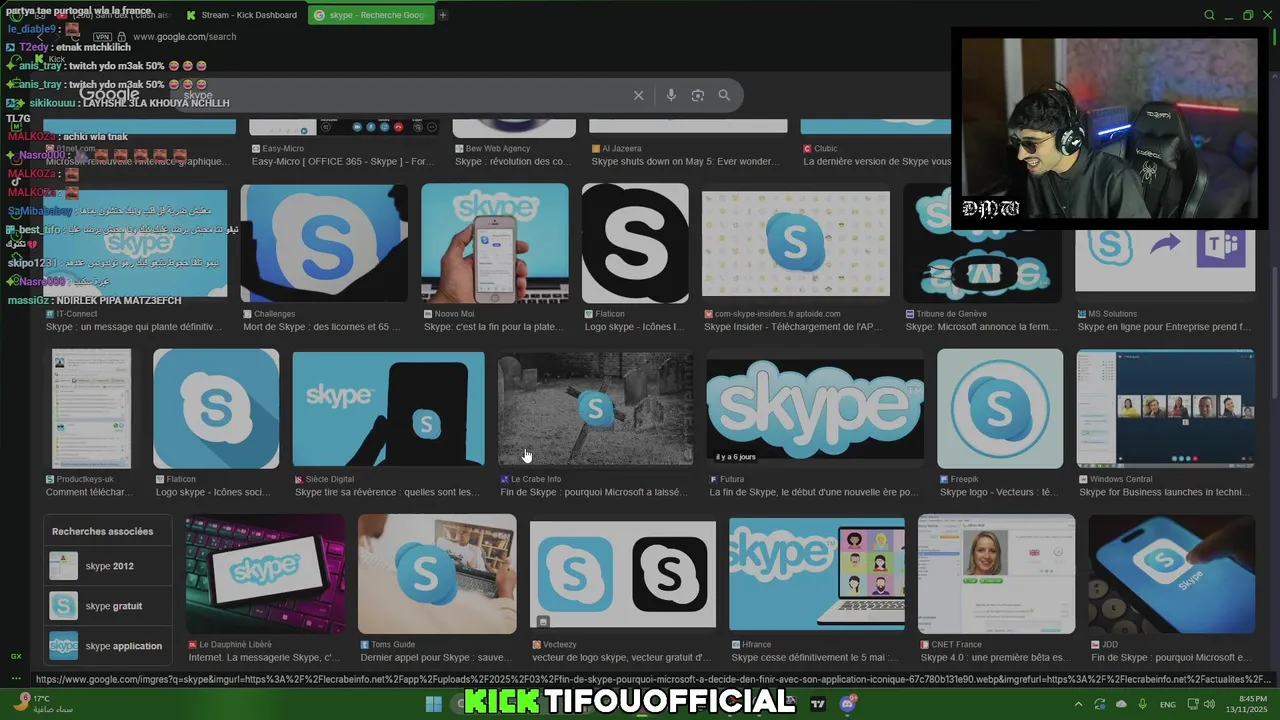Click caption Skype en ligne pour Entreprise
Image resolution: width=1280 pixels, height=720 pixels.
(x=1164, y=327)
